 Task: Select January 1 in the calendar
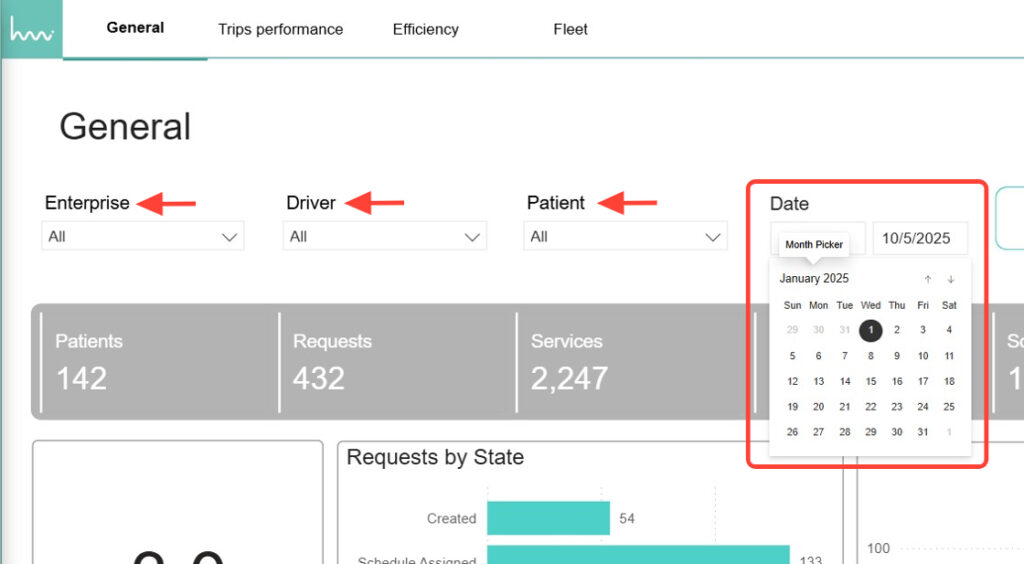pos(871,330)
